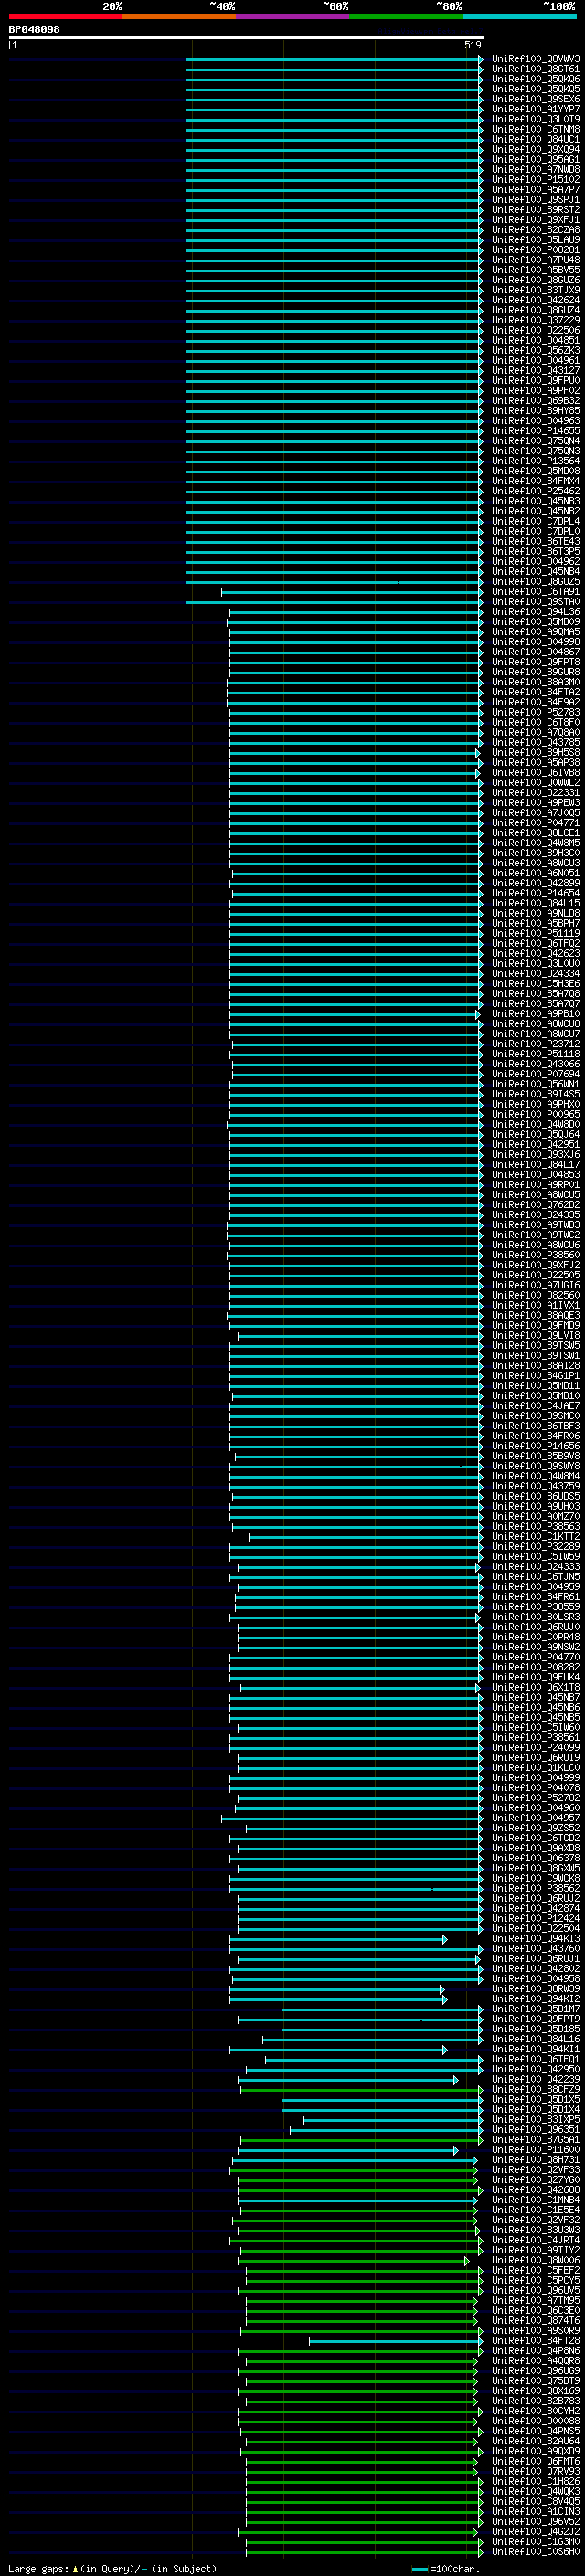Click the red ~20% legend segment

(65, 17)
